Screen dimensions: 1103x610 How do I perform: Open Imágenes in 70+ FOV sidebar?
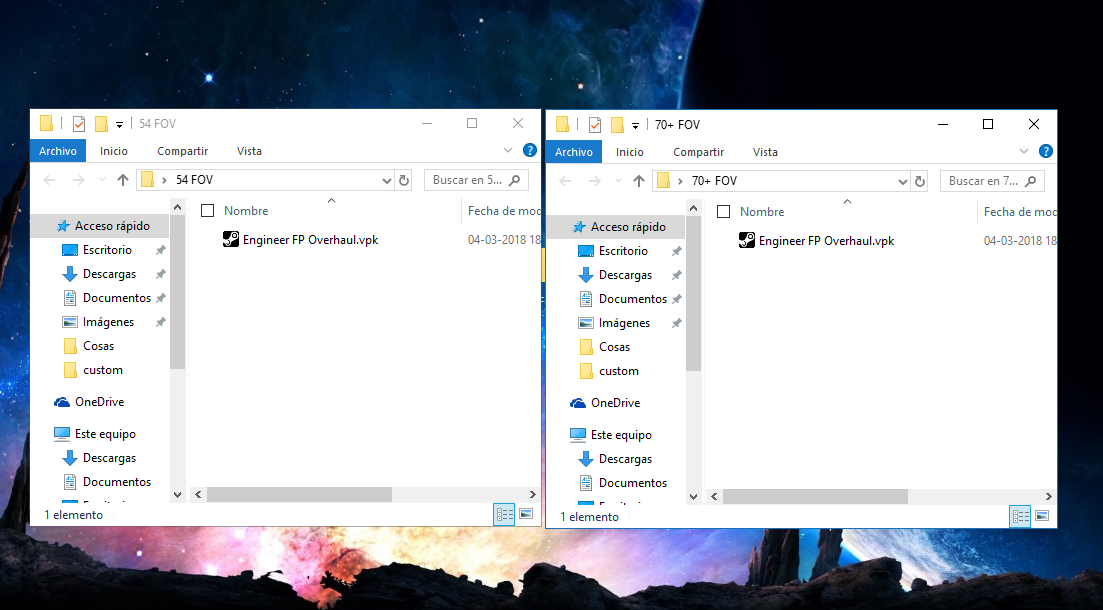pyautogui.click(x=625, y=322)
